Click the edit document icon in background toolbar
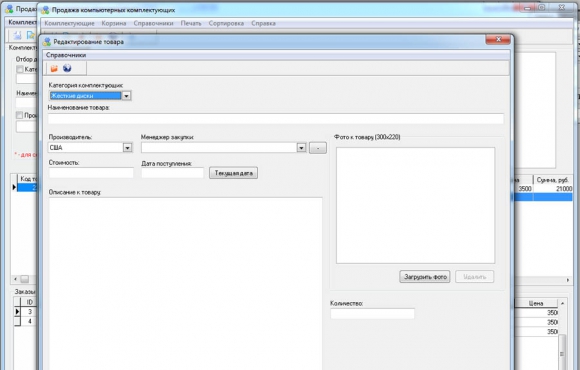This screenshot has width=580, height=370. pos(30,36)
